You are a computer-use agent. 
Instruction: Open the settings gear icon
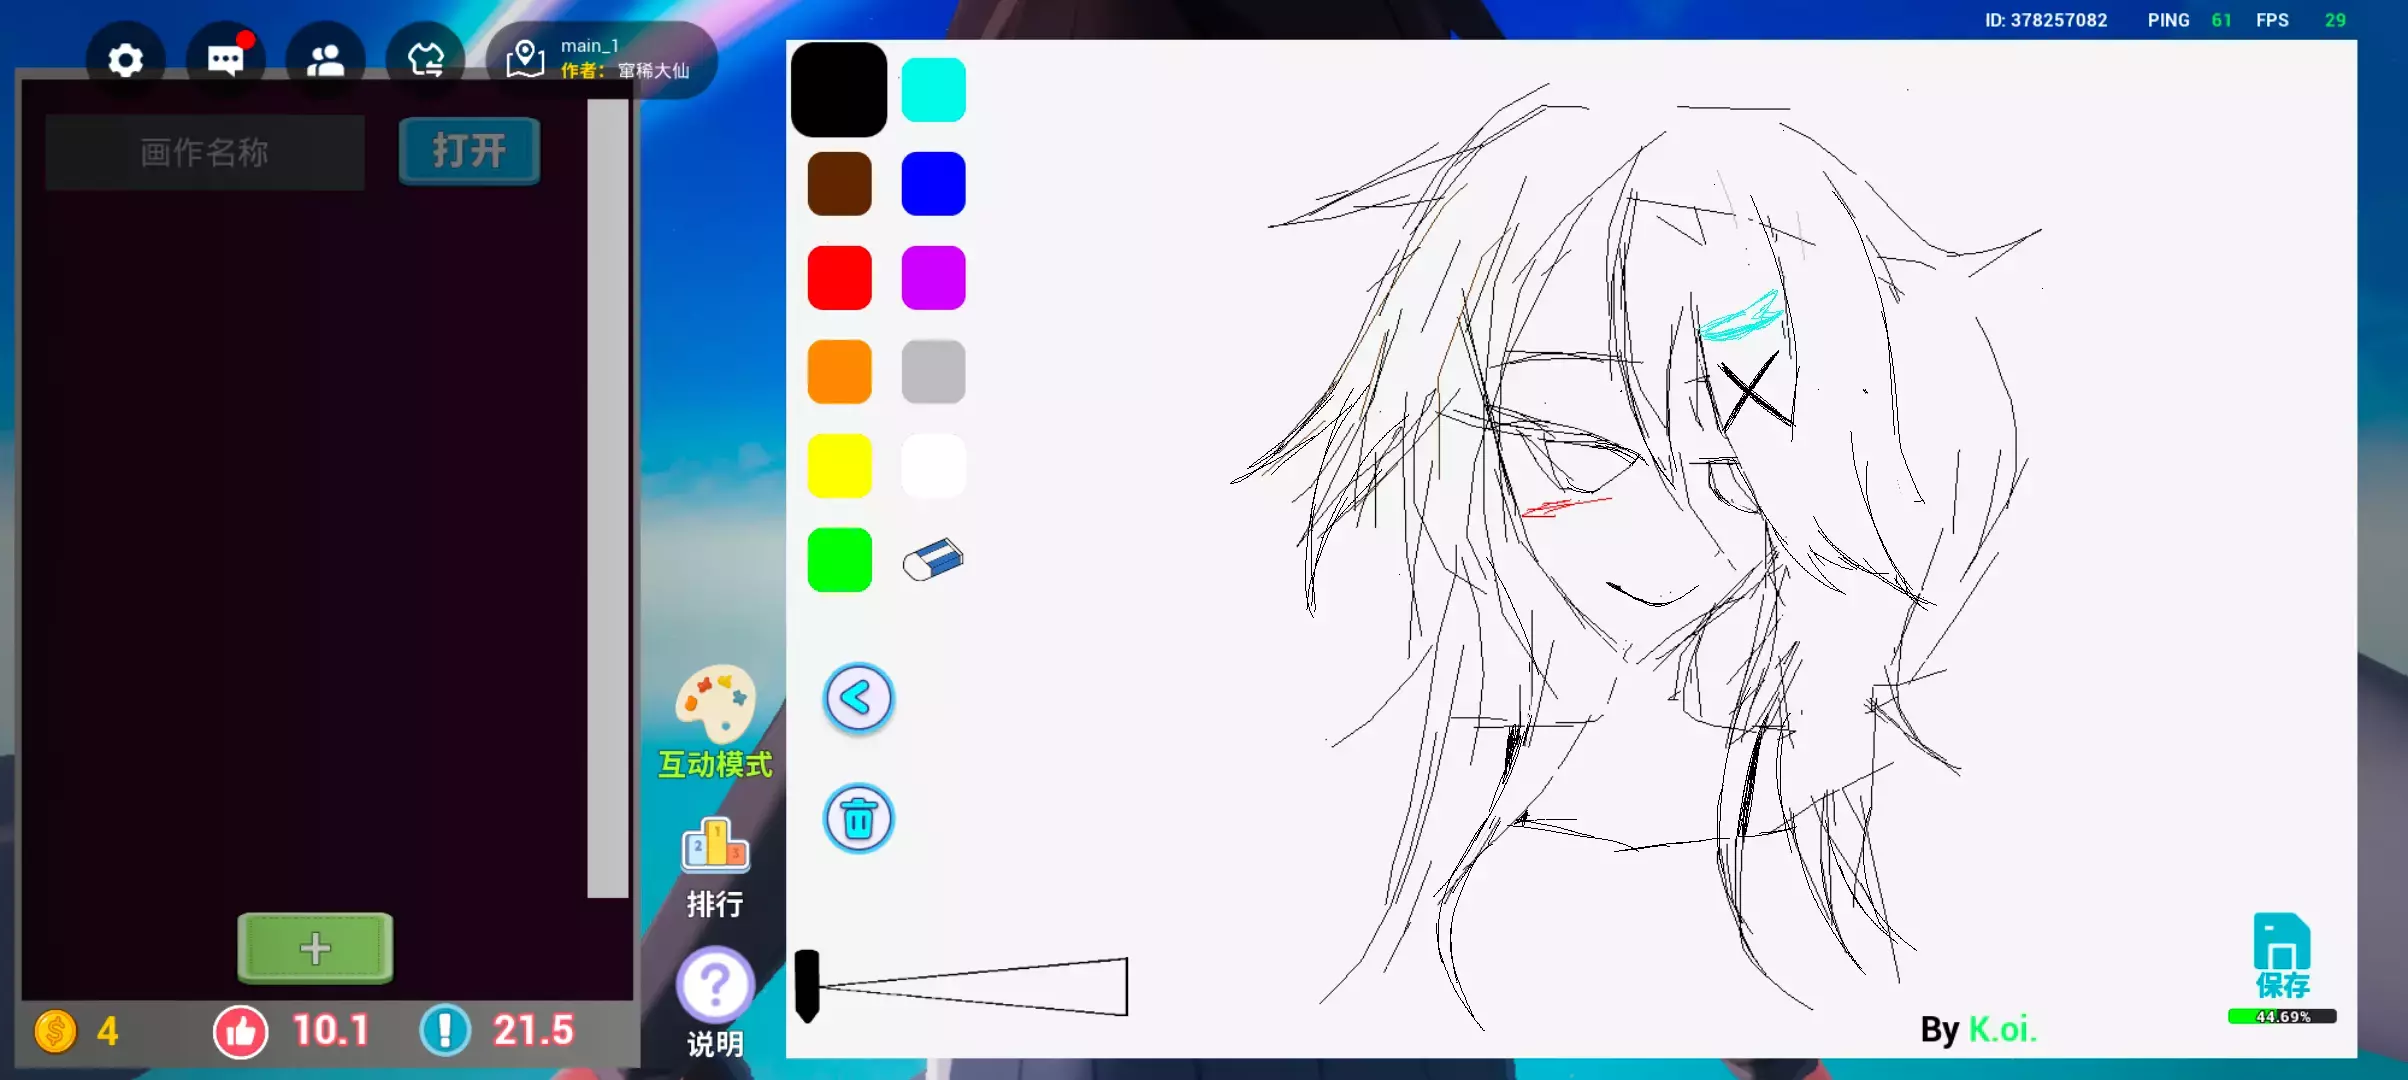pos(125,60)
